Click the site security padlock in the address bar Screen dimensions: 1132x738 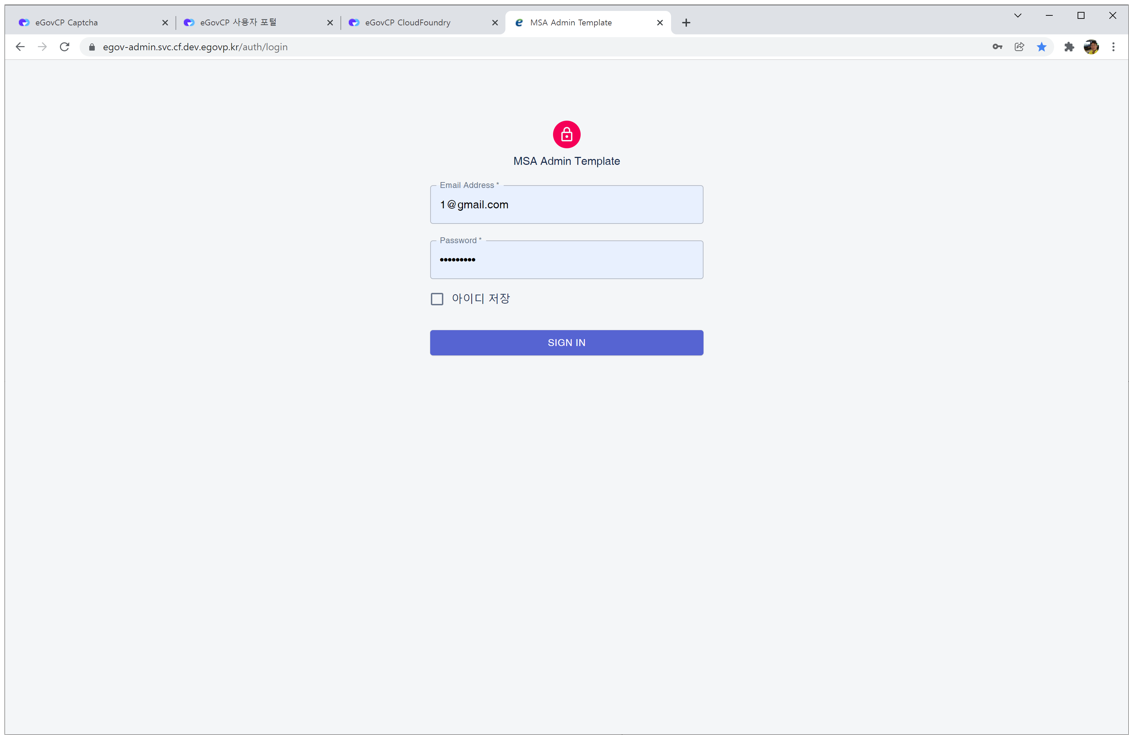[91, 46]
